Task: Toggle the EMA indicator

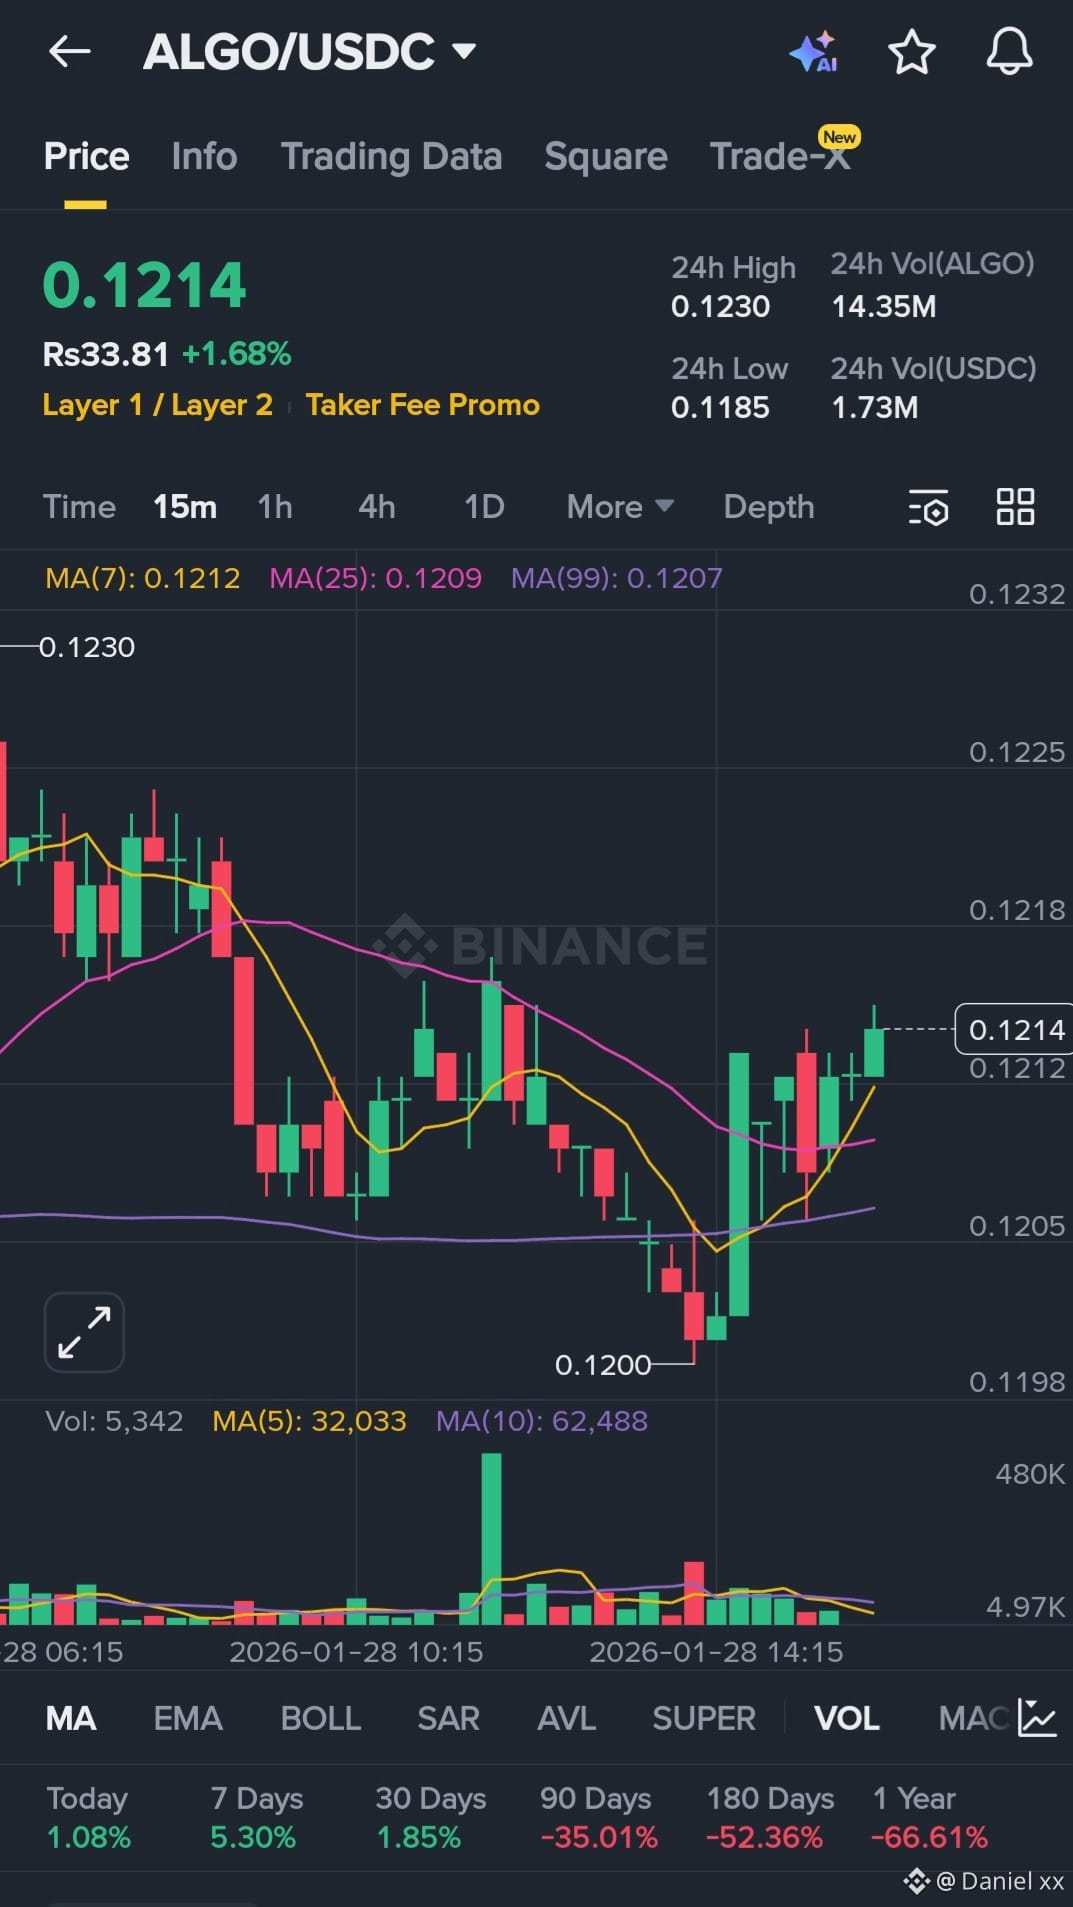Action: 188,1718
